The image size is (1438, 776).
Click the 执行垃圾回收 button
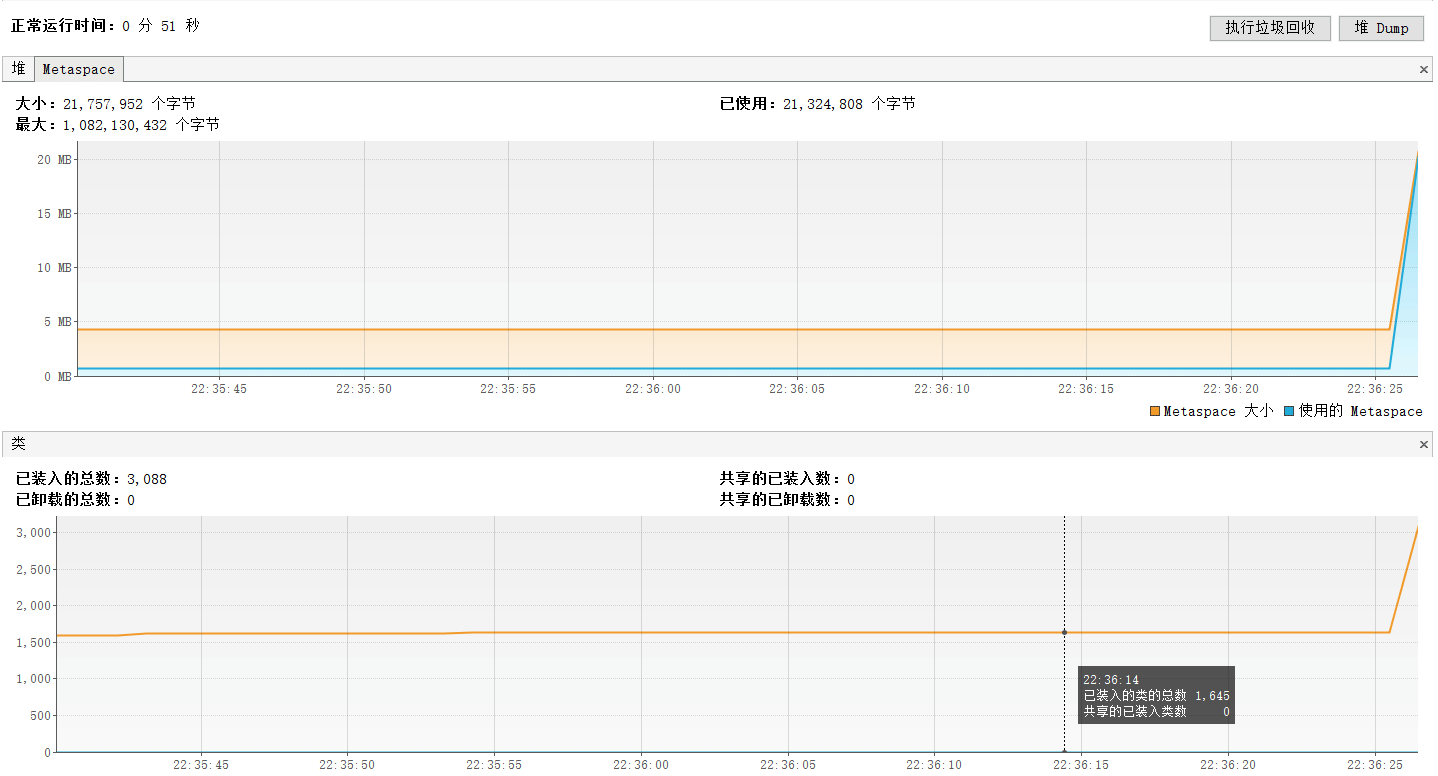(x=1270, y=28)
